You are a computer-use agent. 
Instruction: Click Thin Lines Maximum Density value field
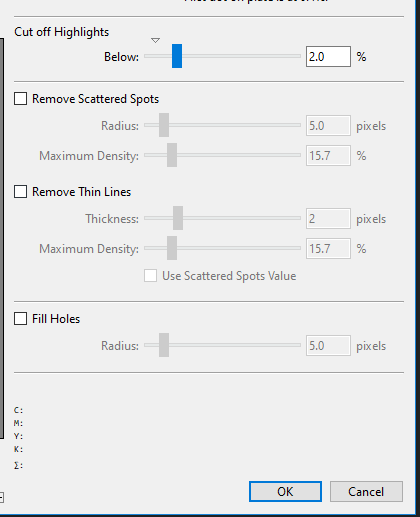pos(328,249)
